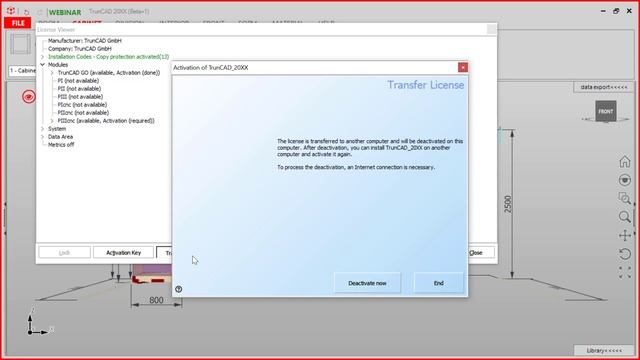The image size is (640, 360).
Task: Reset to Home view
Action: [624, 162]
